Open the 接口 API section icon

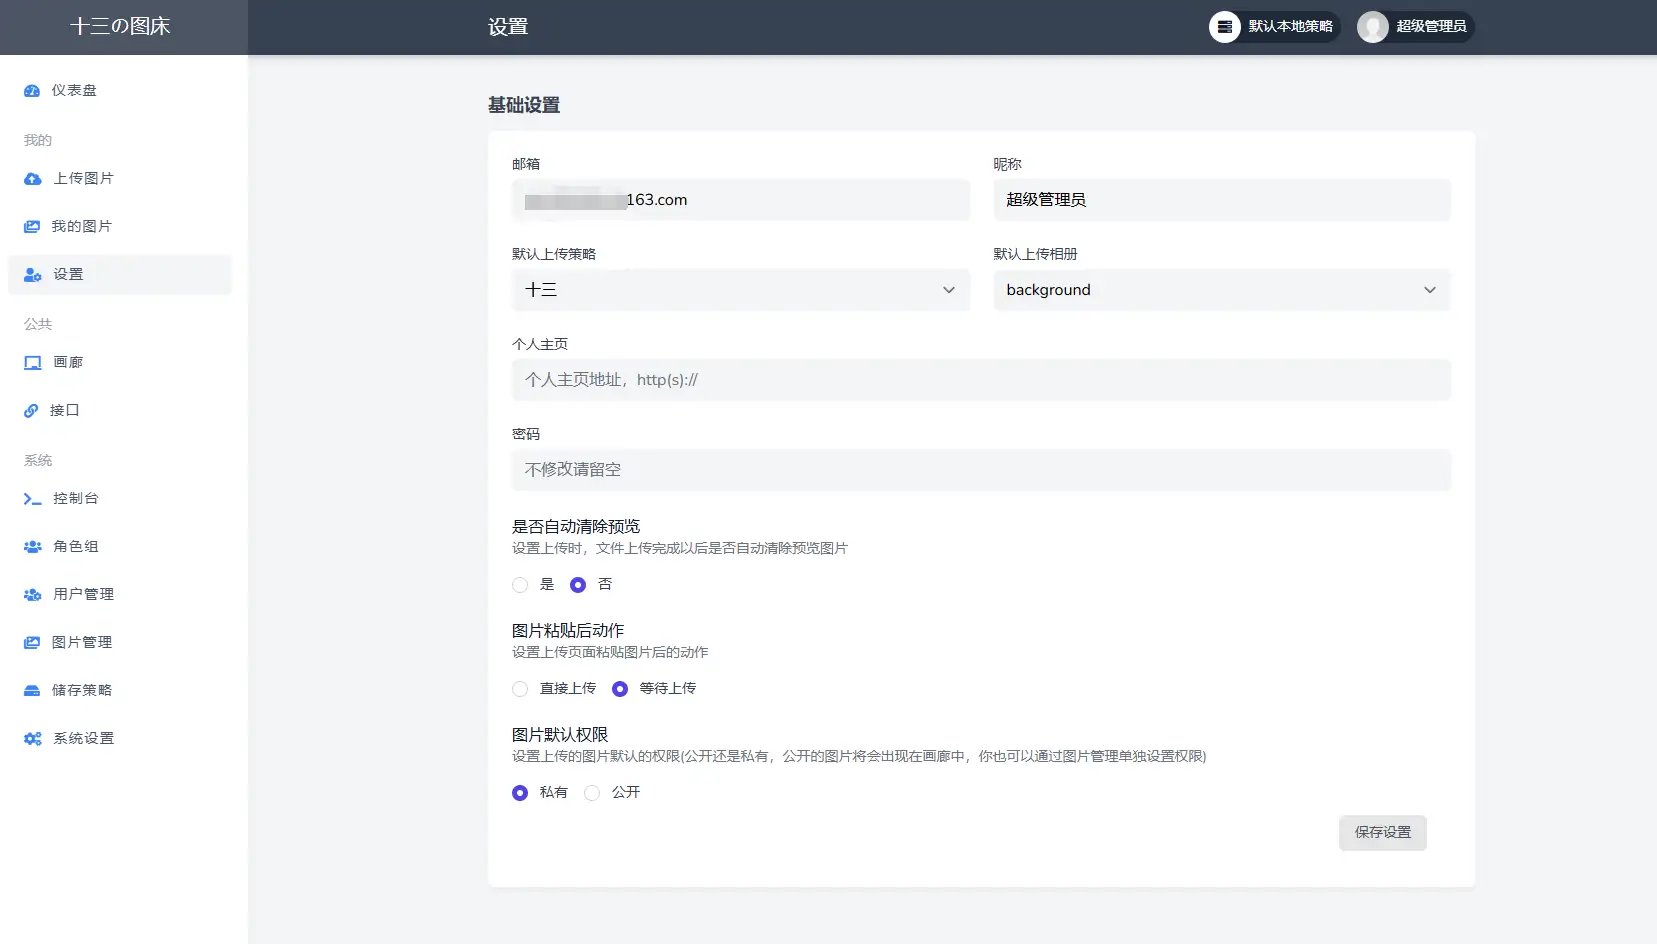pos(32,410)
